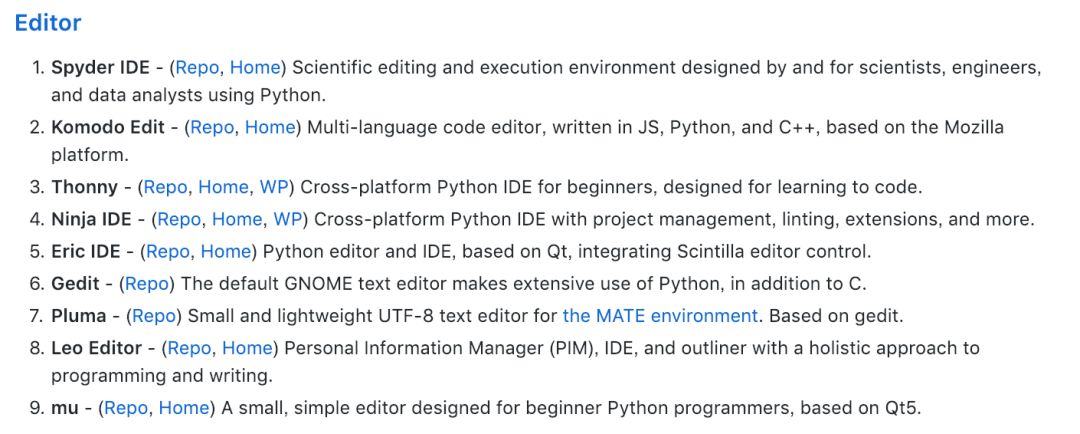1080x434 pixels.
Task: Open Thonny's Home link
Action: tap(223, 187)
